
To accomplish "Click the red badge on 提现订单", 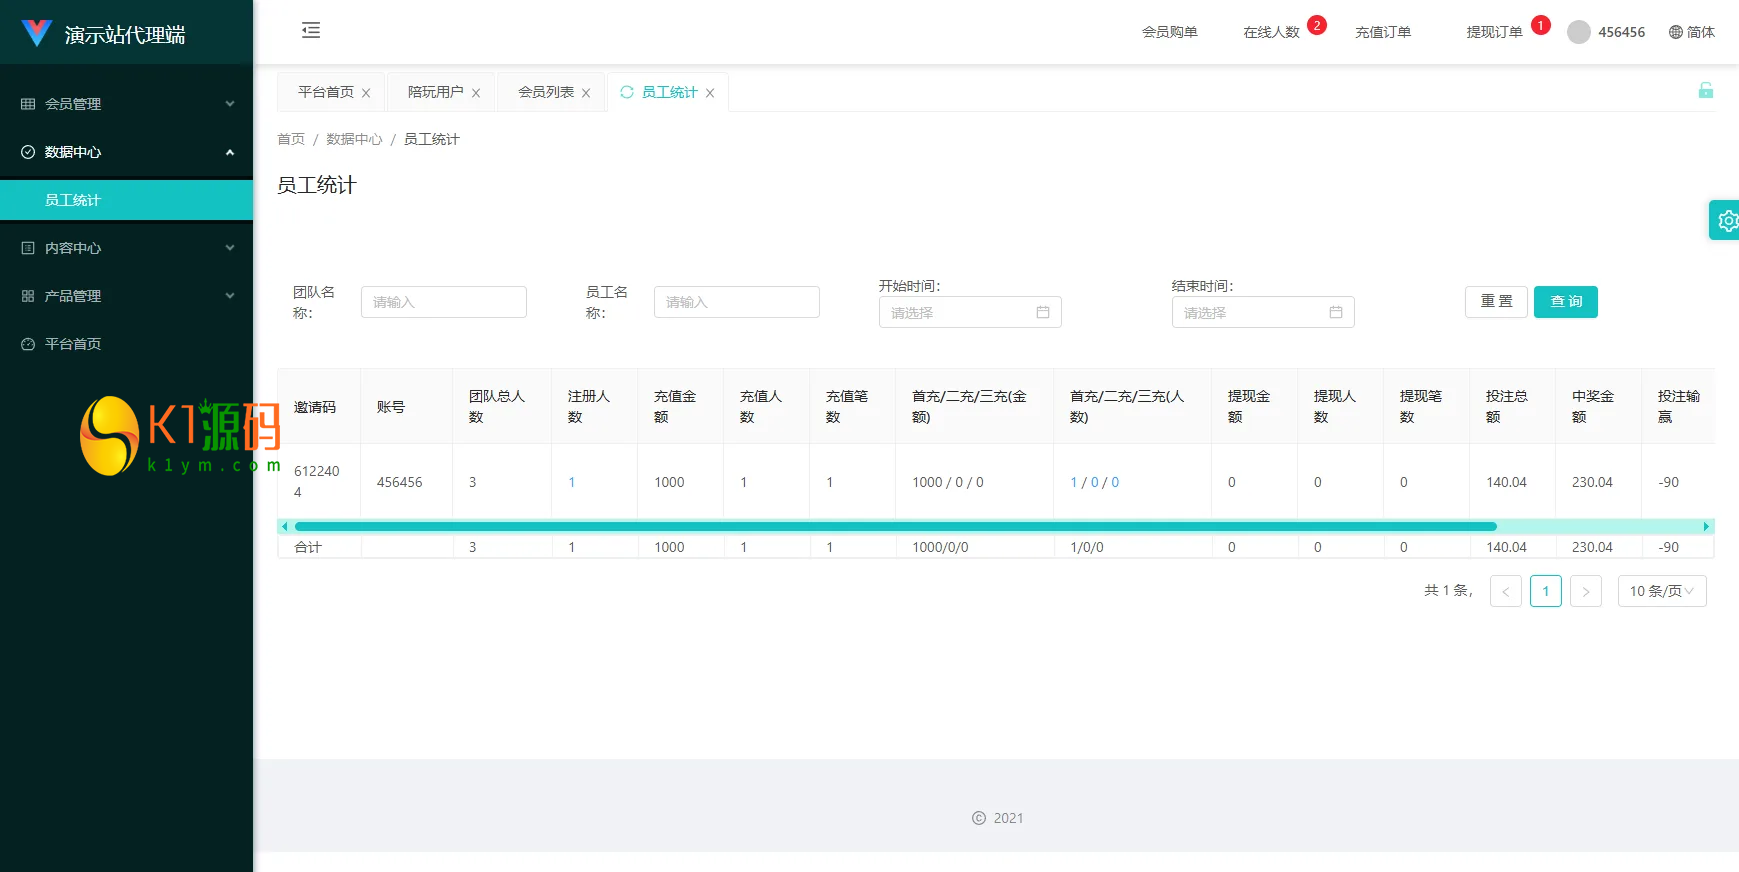I will coord(1541,25).
